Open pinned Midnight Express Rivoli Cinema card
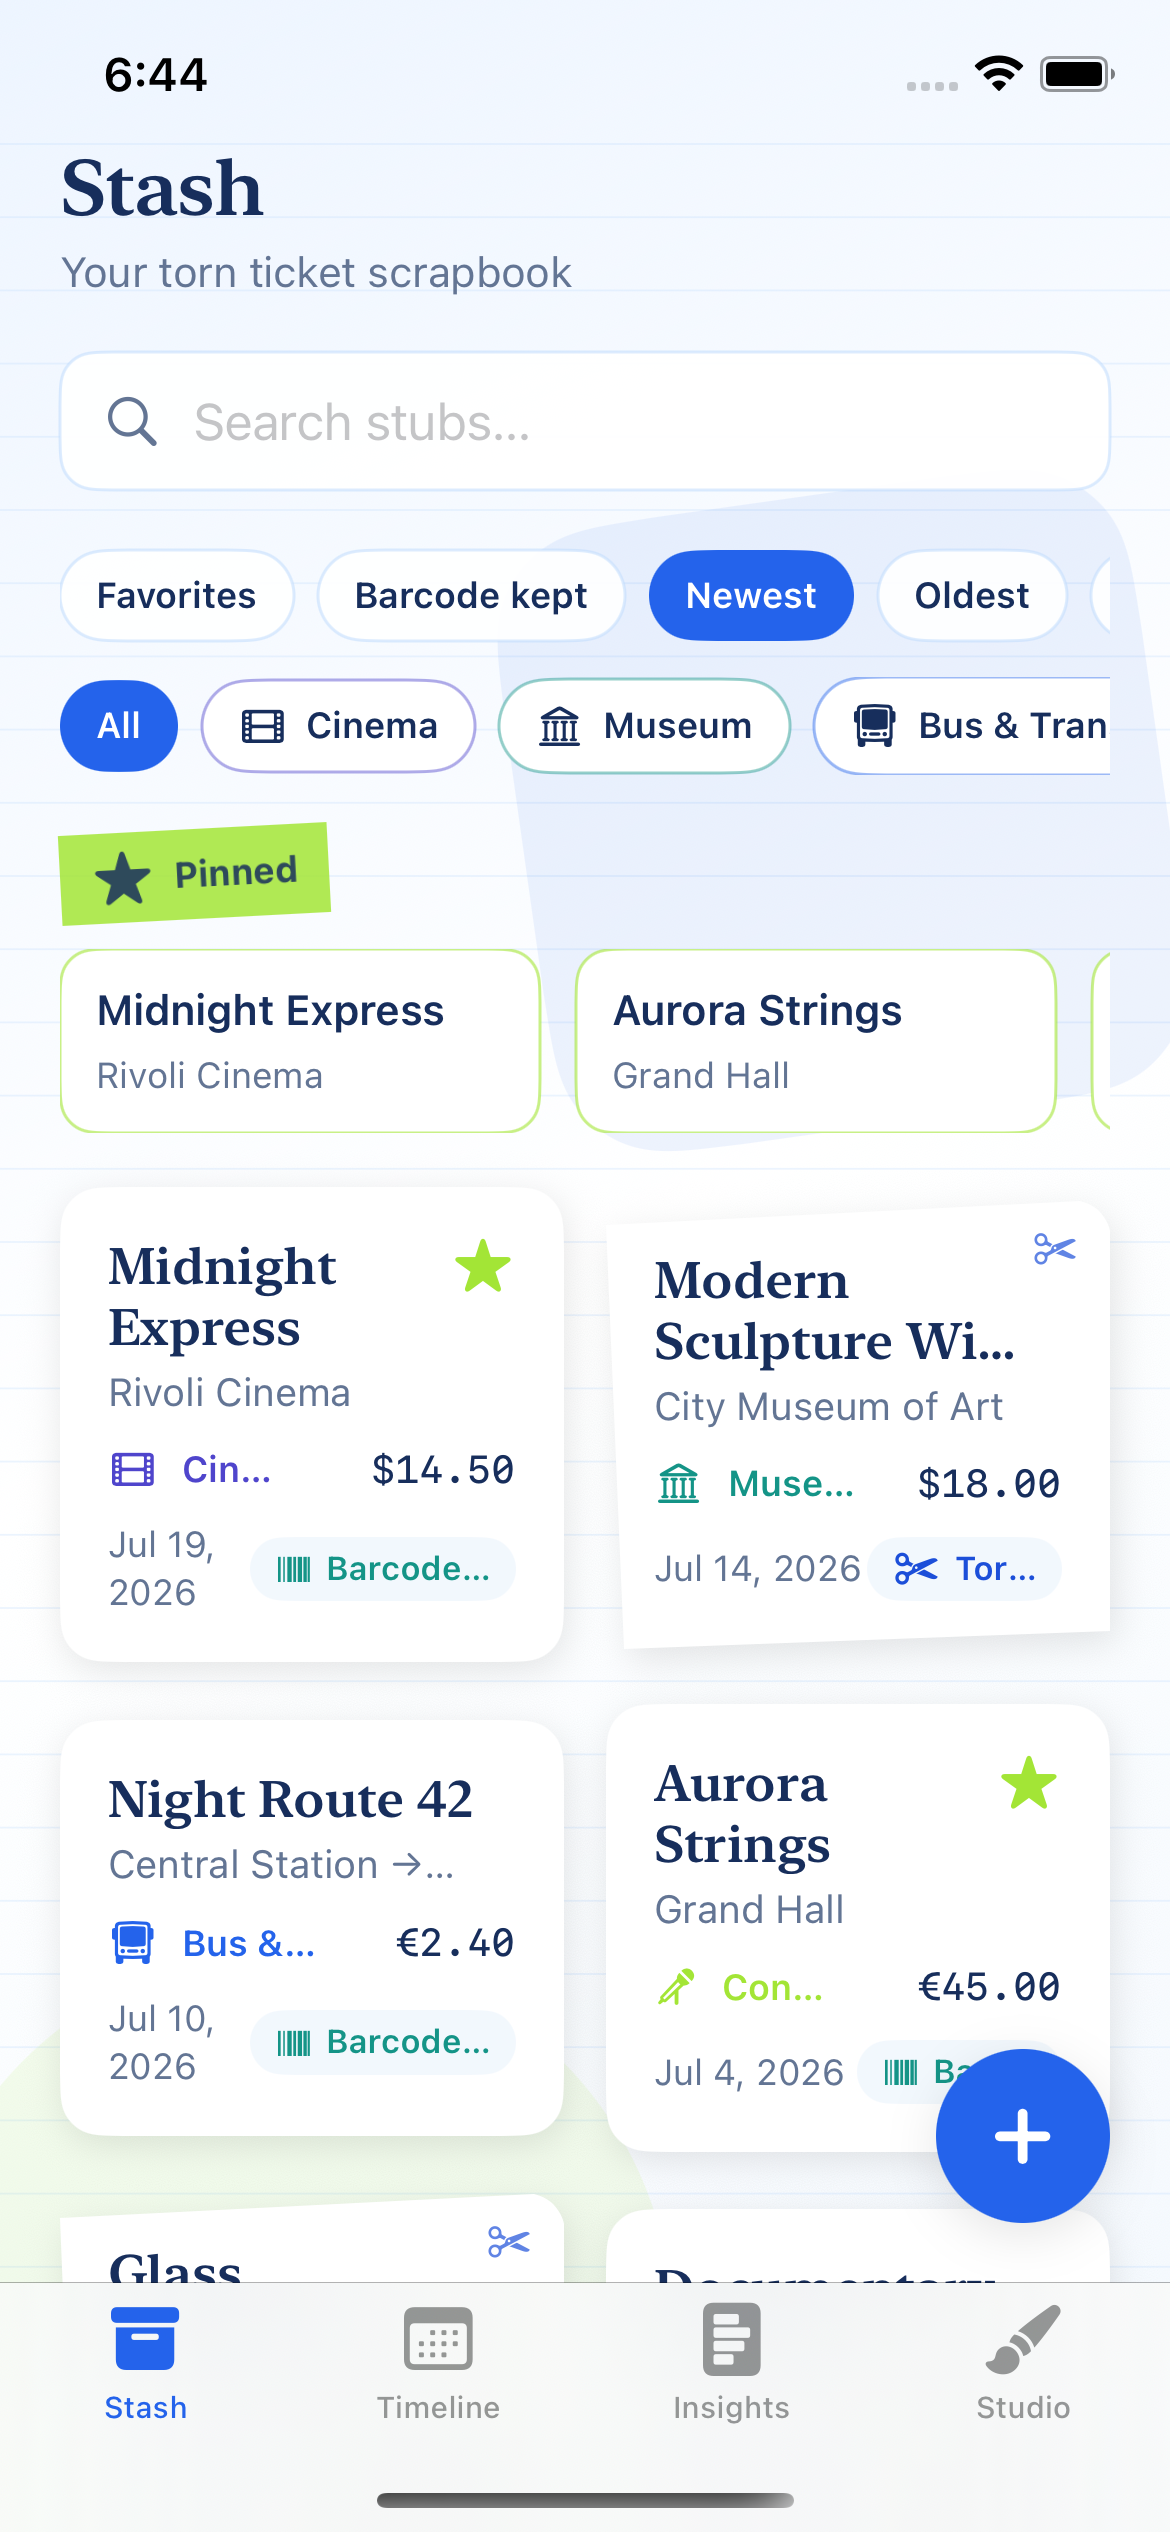Screen dimensions: 1170x2532 [300, 1041]
